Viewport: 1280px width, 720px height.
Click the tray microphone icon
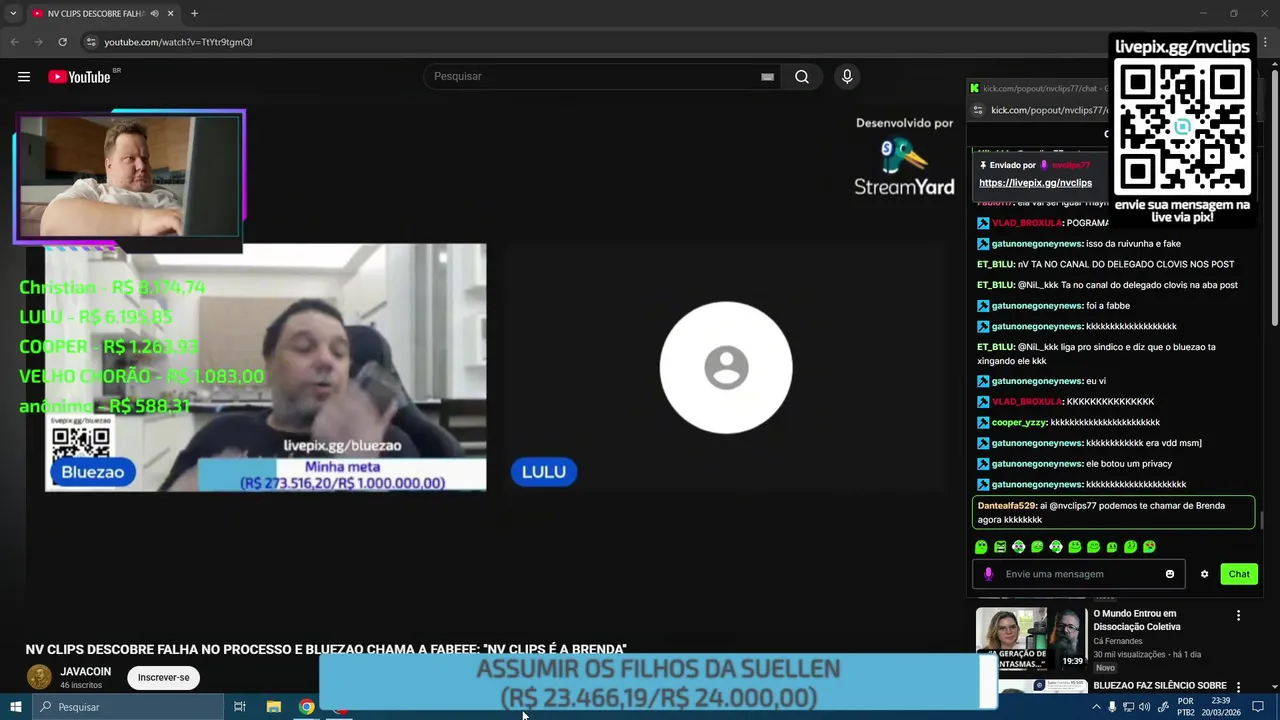click(x=1112, y=707)
